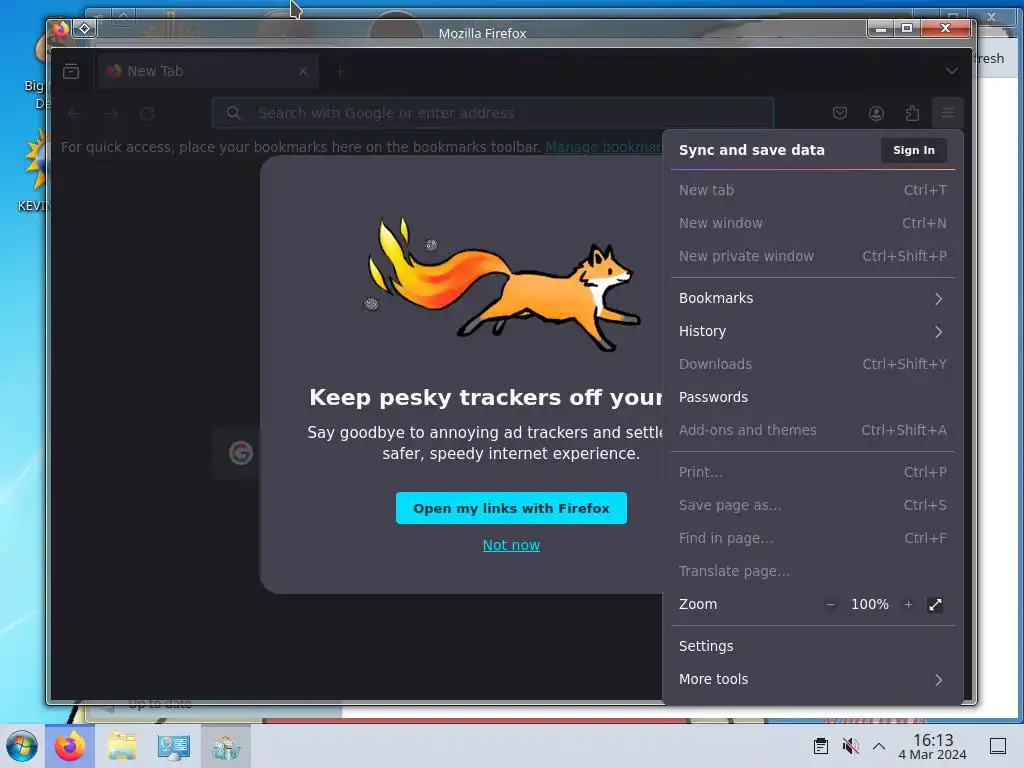Toggle the hamburger application menu
1024x768 pixels.
[948, 113]
